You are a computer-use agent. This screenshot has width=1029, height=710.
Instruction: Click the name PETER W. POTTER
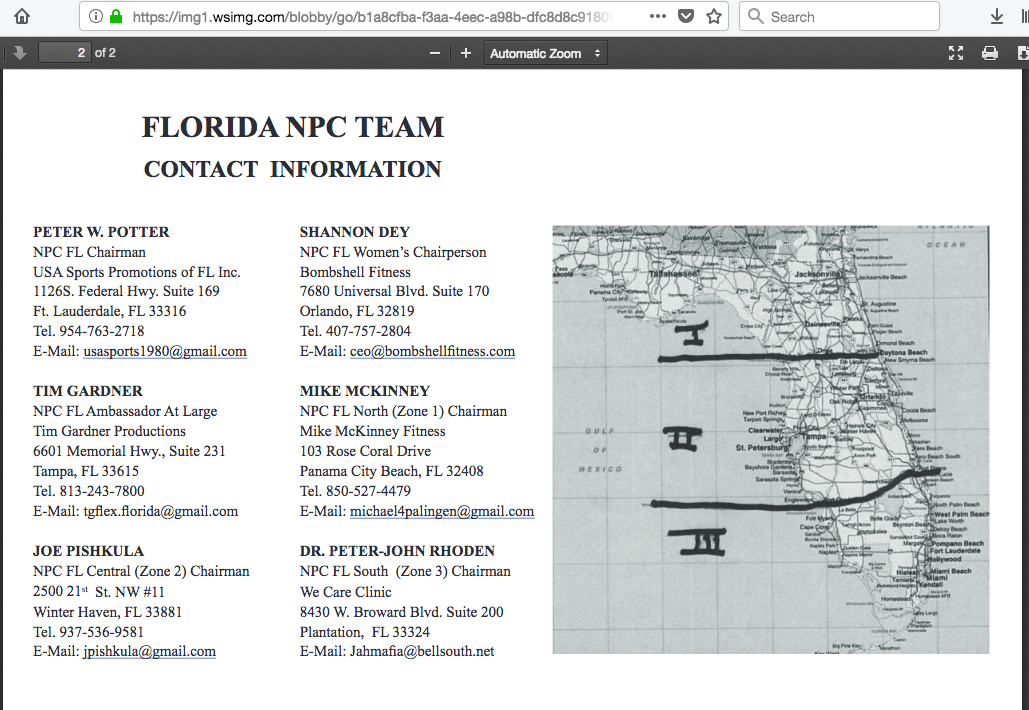(101, 232)
